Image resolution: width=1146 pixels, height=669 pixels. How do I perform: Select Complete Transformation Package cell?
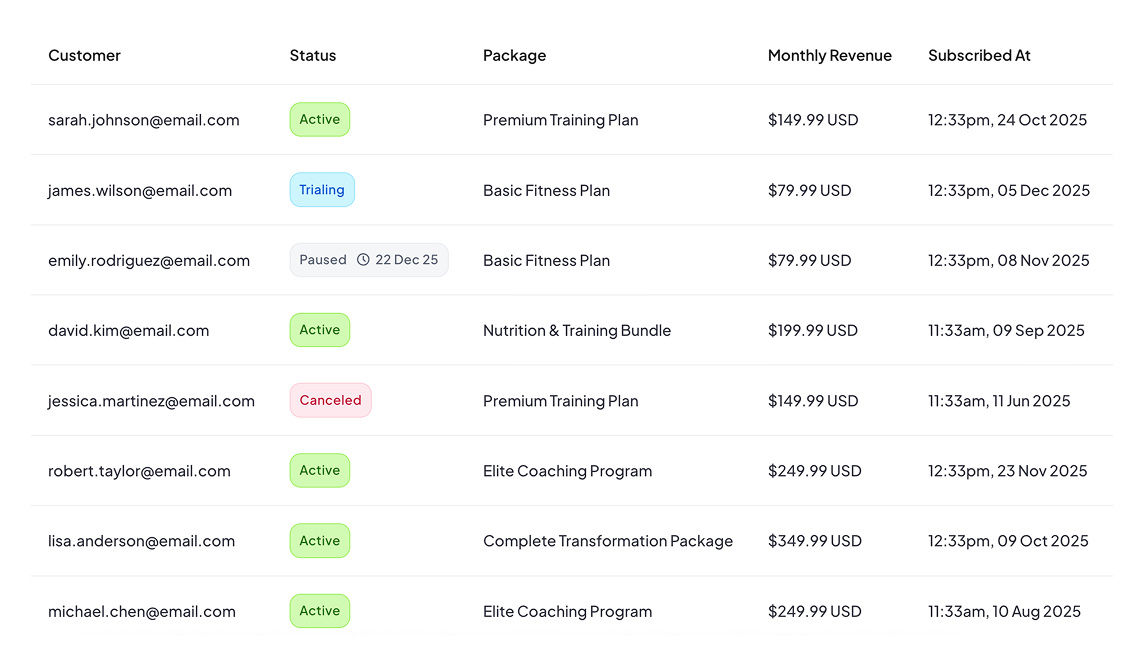(x=607, y=541)
